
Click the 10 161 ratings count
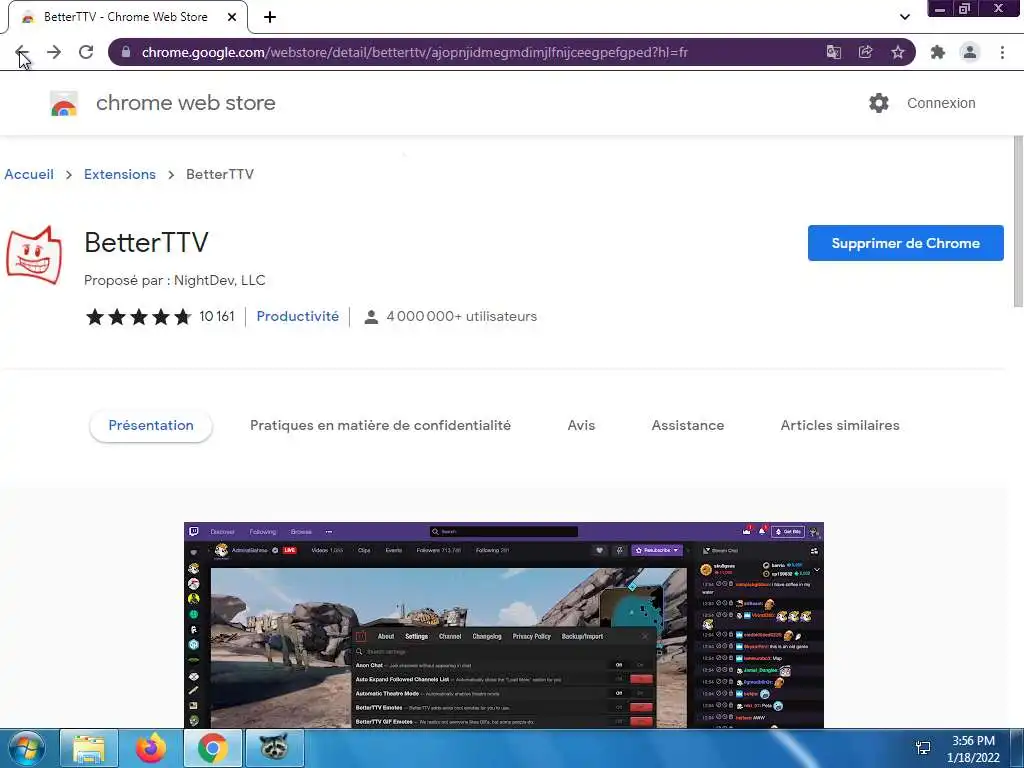point(217,316)
